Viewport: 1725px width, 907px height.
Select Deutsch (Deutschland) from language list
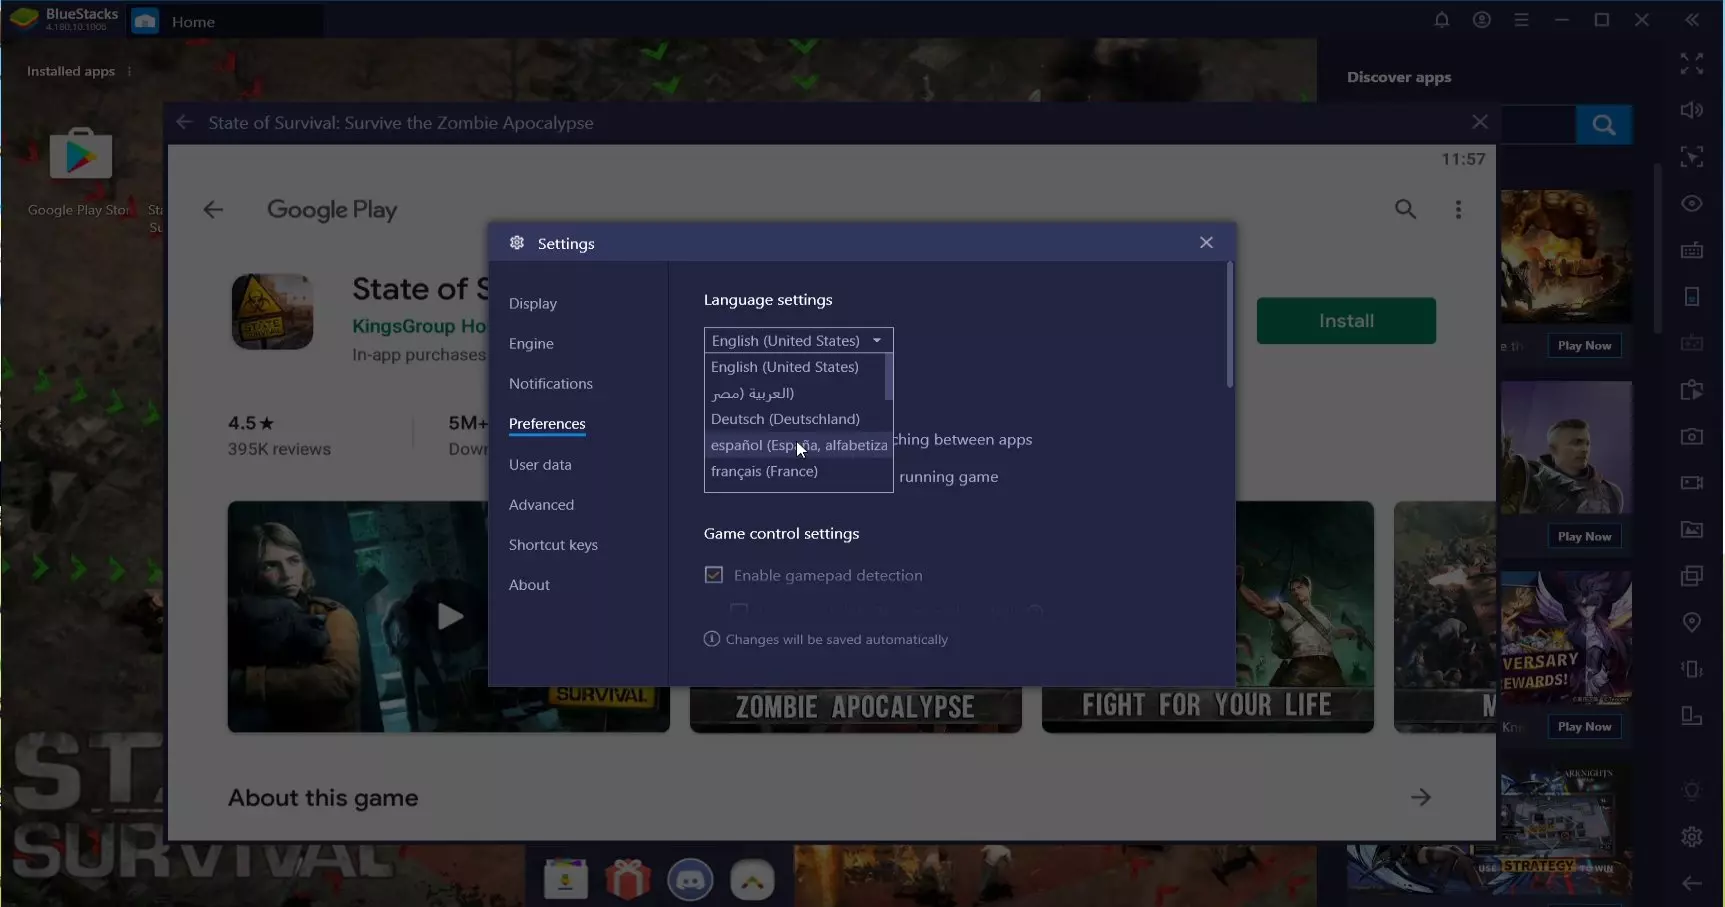point(785,419)
